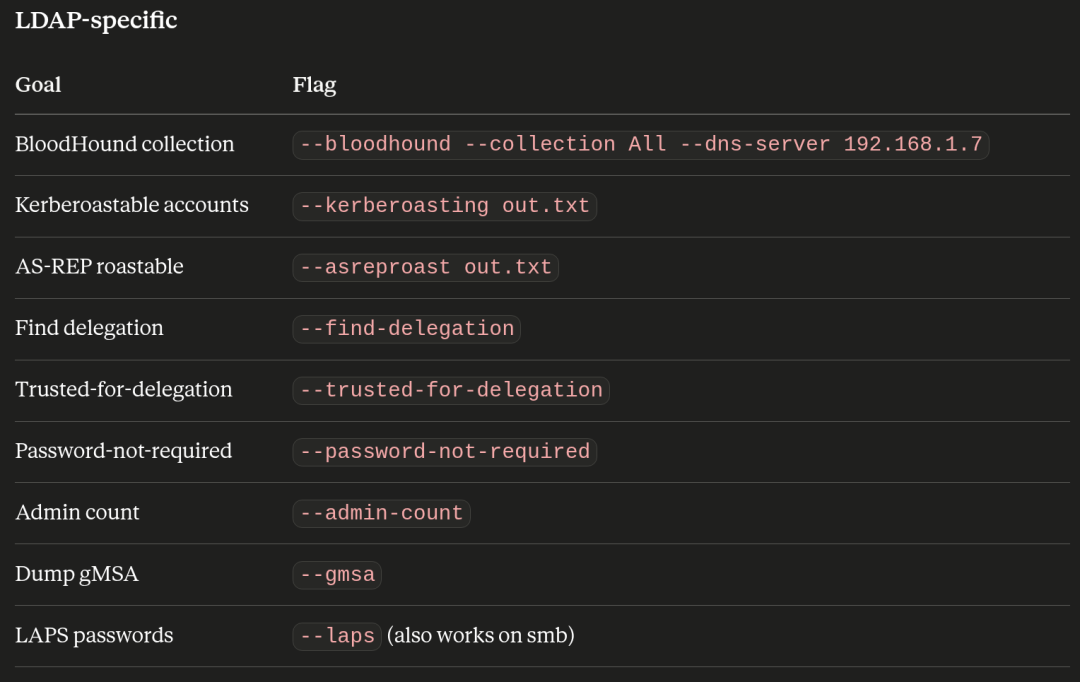Click the --password-not-required flag code
1080x682 pixels.
[444, 452]
